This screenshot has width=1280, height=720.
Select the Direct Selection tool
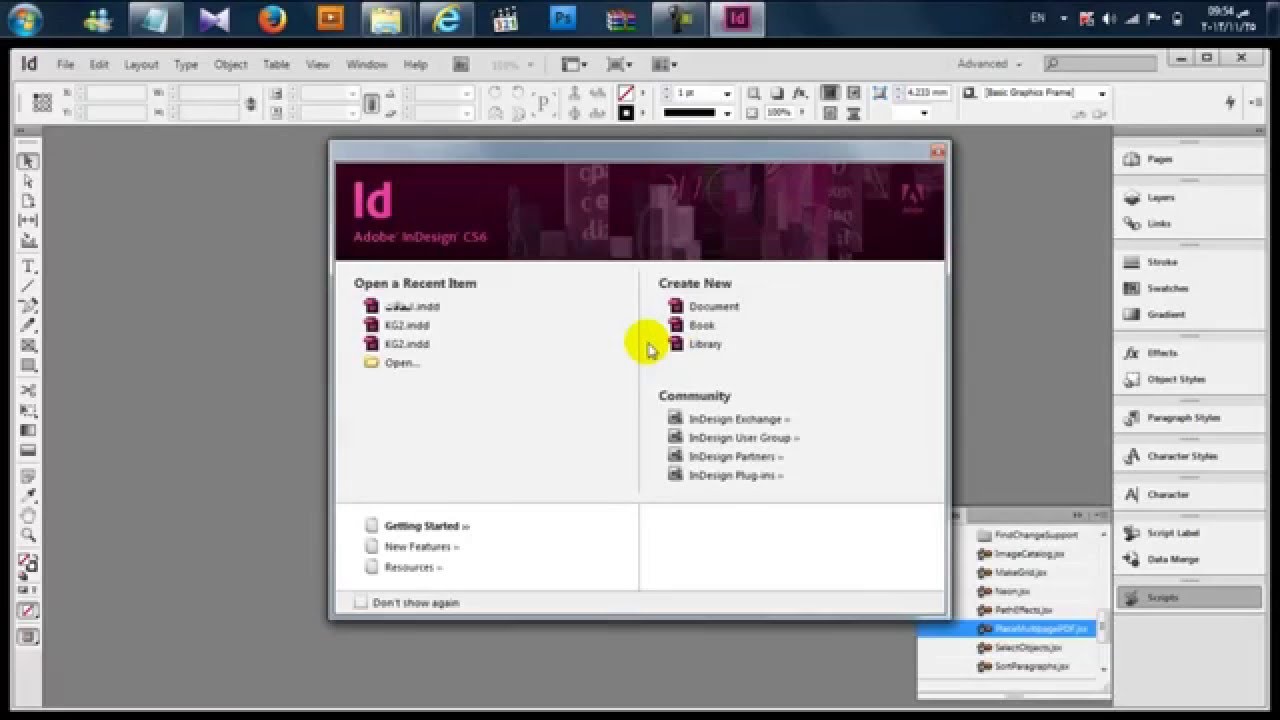tap(28, 181)
